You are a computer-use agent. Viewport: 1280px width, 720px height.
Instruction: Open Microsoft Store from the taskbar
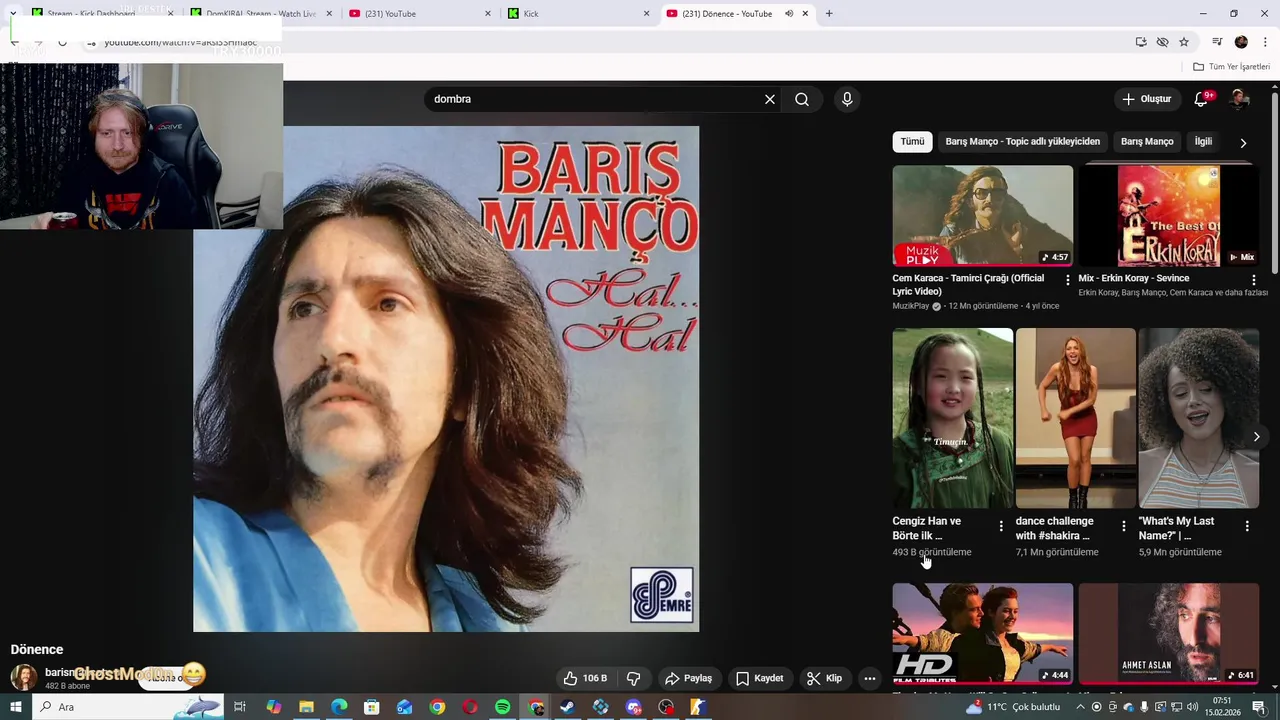tap(371, 707)
